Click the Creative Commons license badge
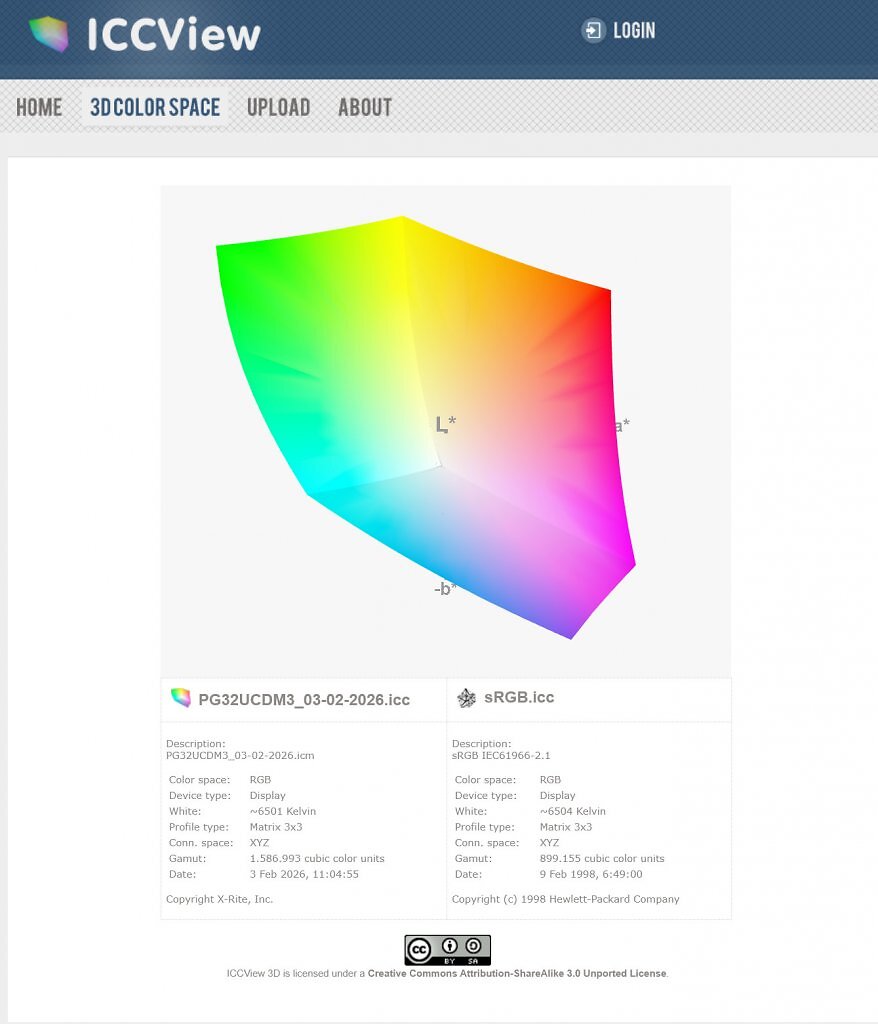This screenshot has height=1024, width=878. 447,950
